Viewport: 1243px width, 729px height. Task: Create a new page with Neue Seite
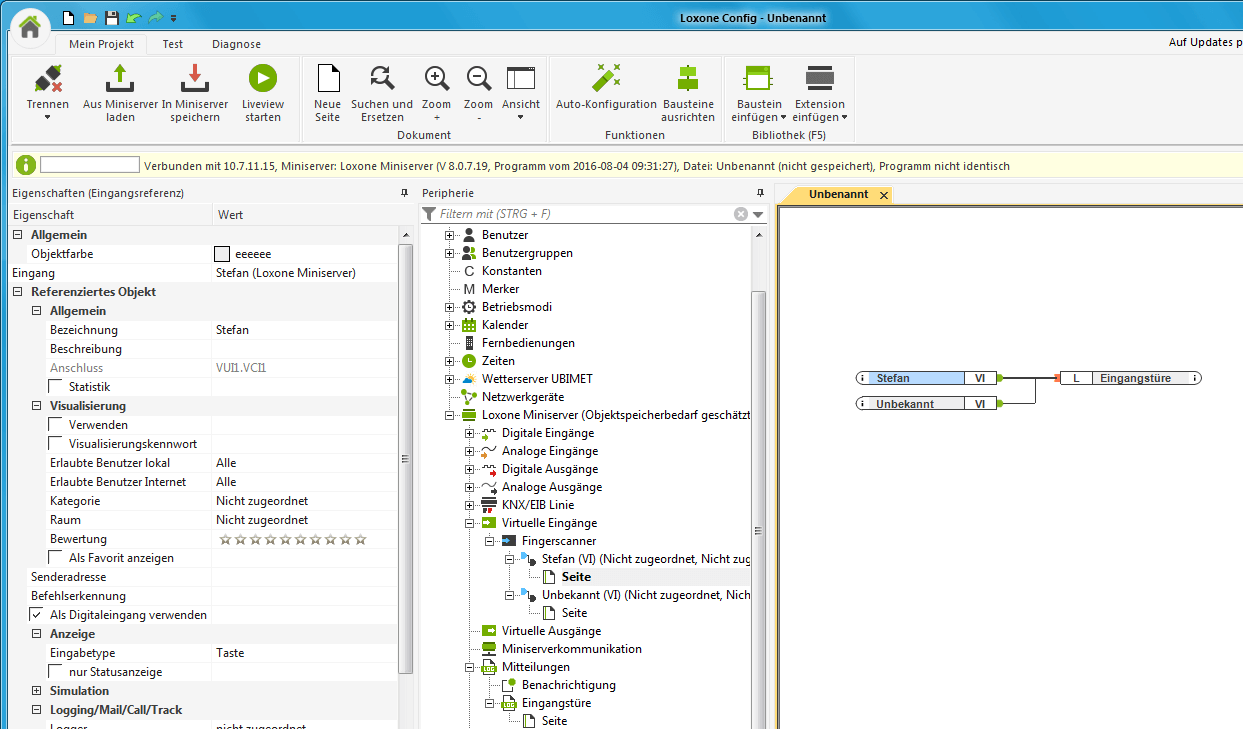pyautogui.click(x=327, y=79)
